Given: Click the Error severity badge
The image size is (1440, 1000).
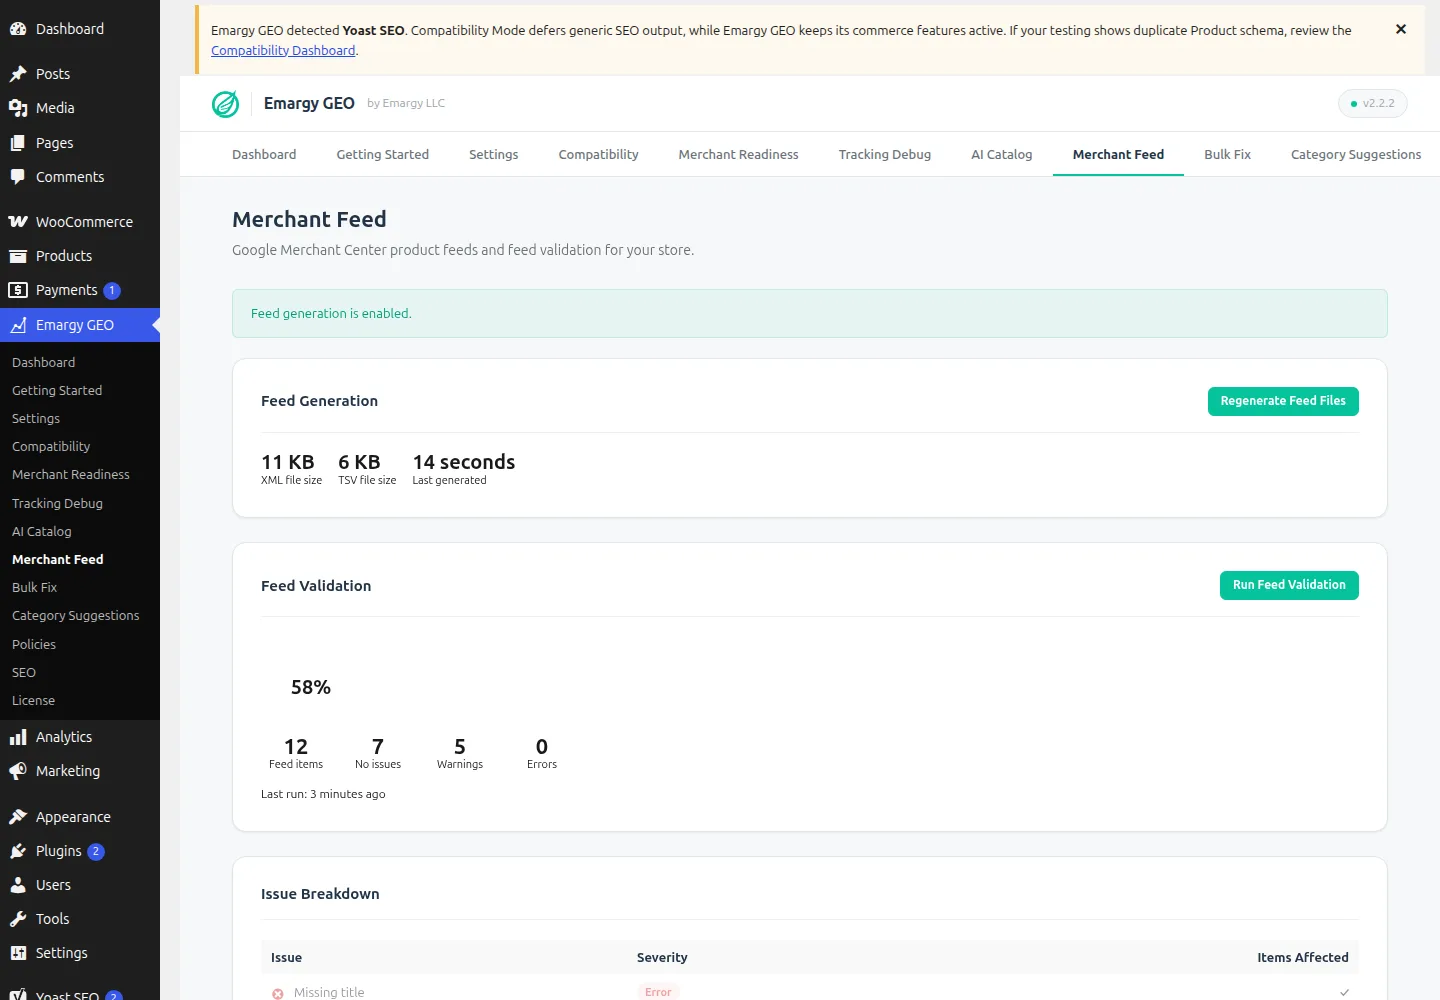Looking at the screenshot, I should tap(658, 992).
